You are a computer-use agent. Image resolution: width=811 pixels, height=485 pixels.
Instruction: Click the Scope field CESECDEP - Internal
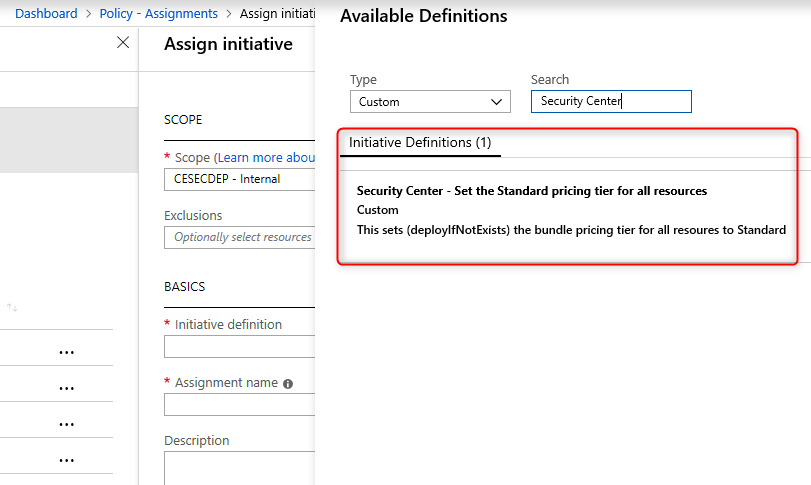[239, 179]
